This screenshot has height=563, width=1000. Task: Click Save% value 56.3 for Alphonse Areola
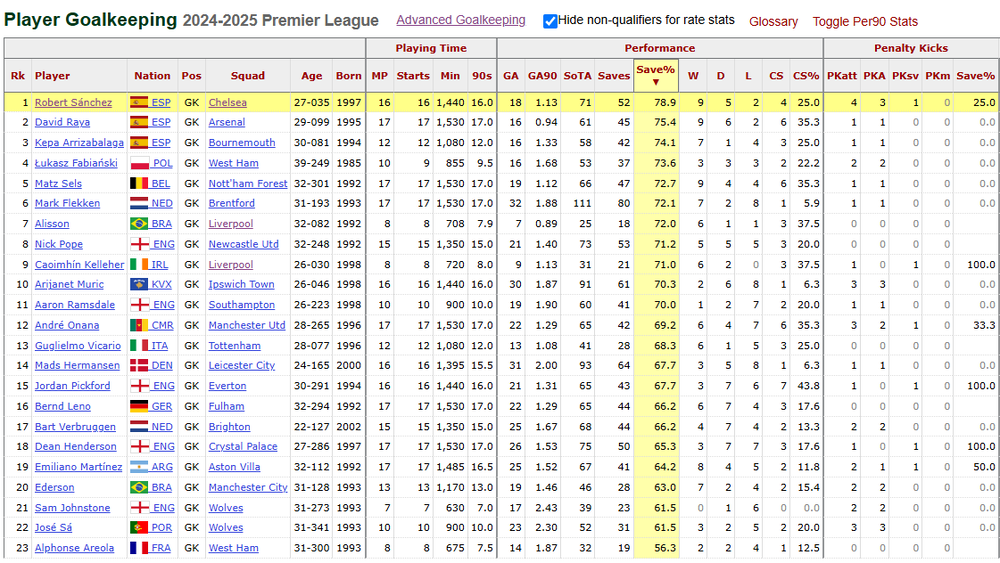click(x=665, y=548)
